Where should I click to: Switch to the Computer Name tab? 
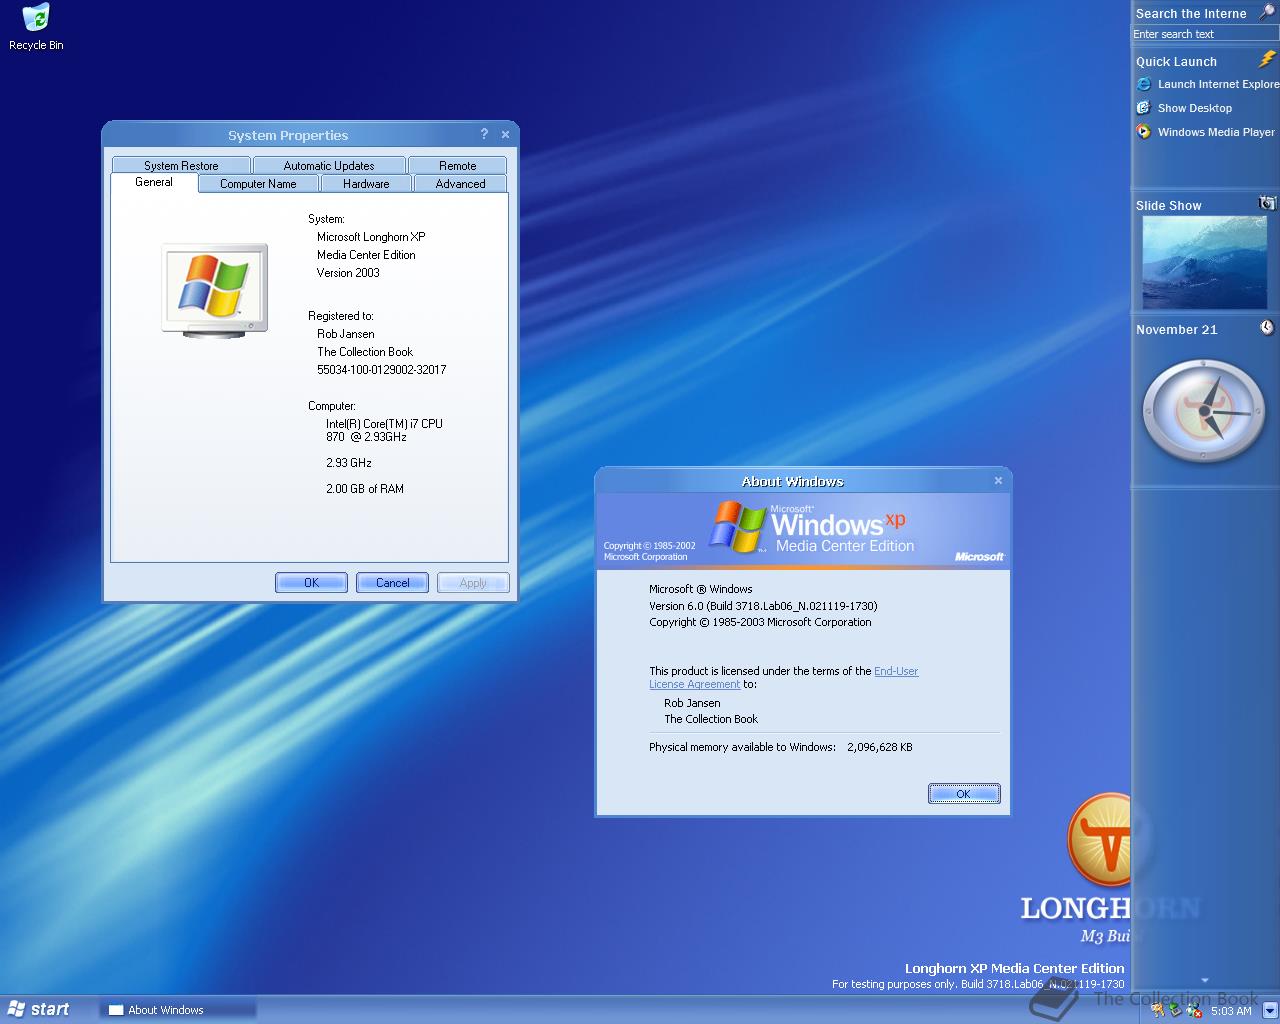(258, 183)
